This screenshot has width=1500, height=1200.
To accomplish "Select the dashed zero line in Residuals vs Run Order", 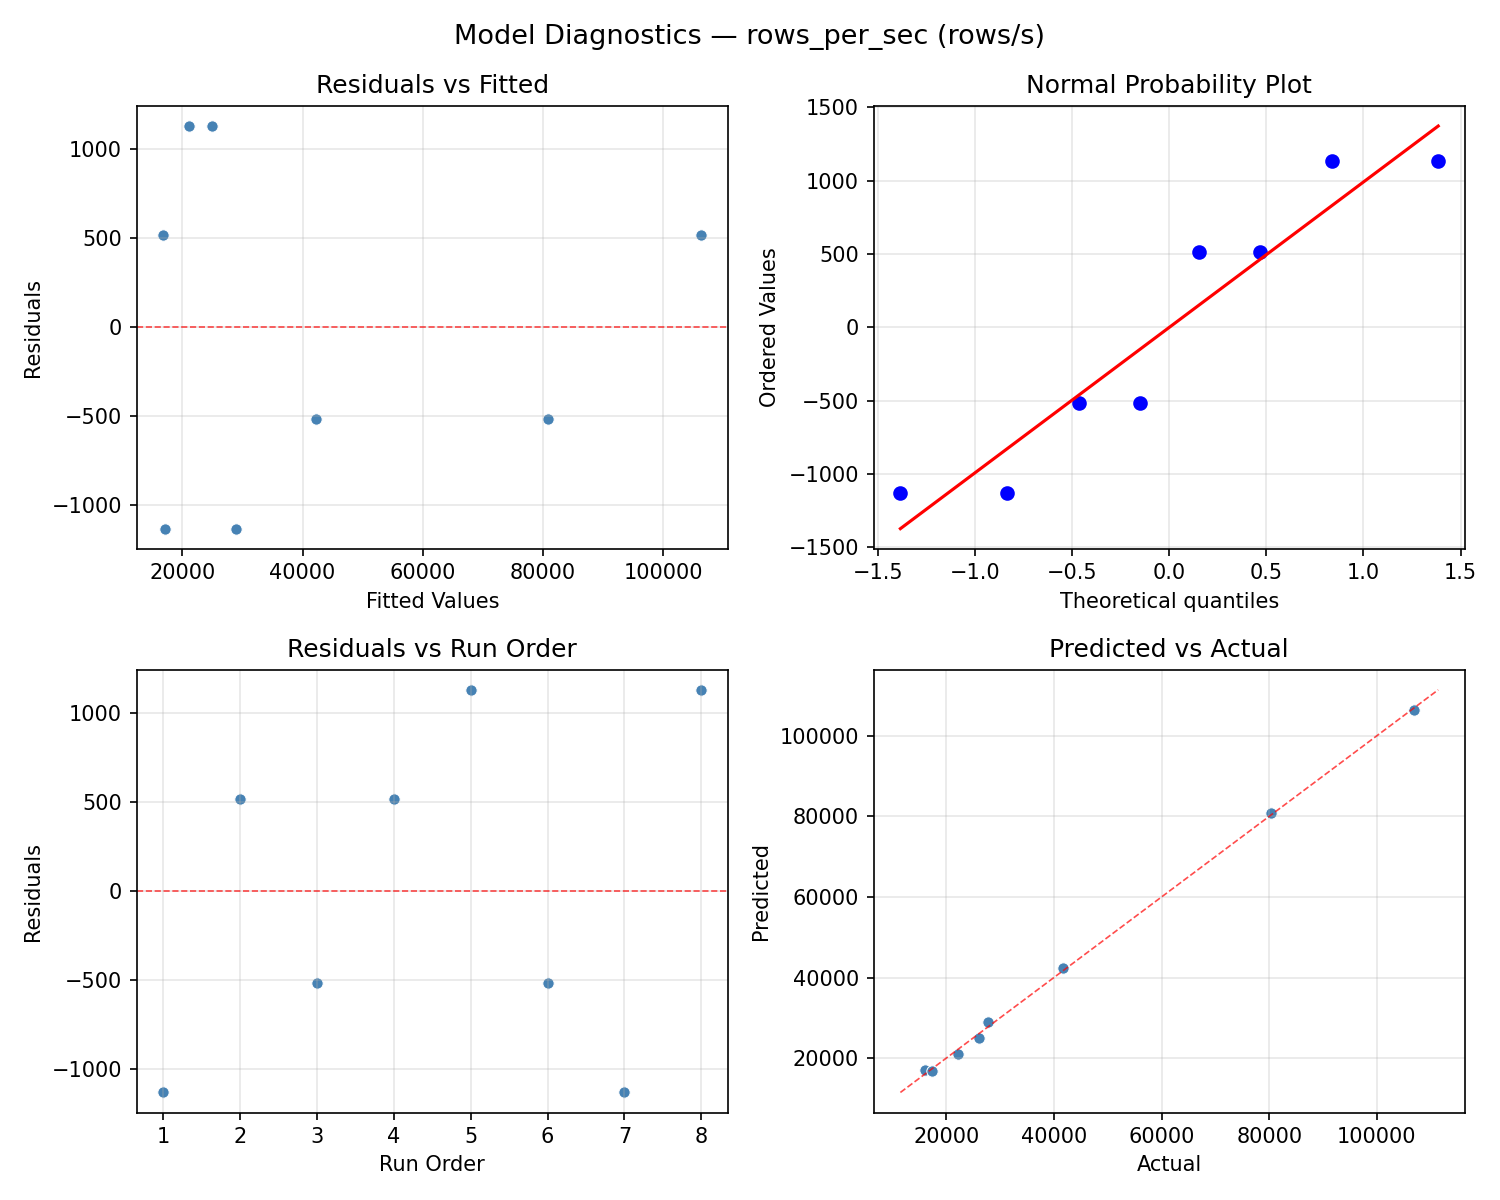I will [430, 890].
